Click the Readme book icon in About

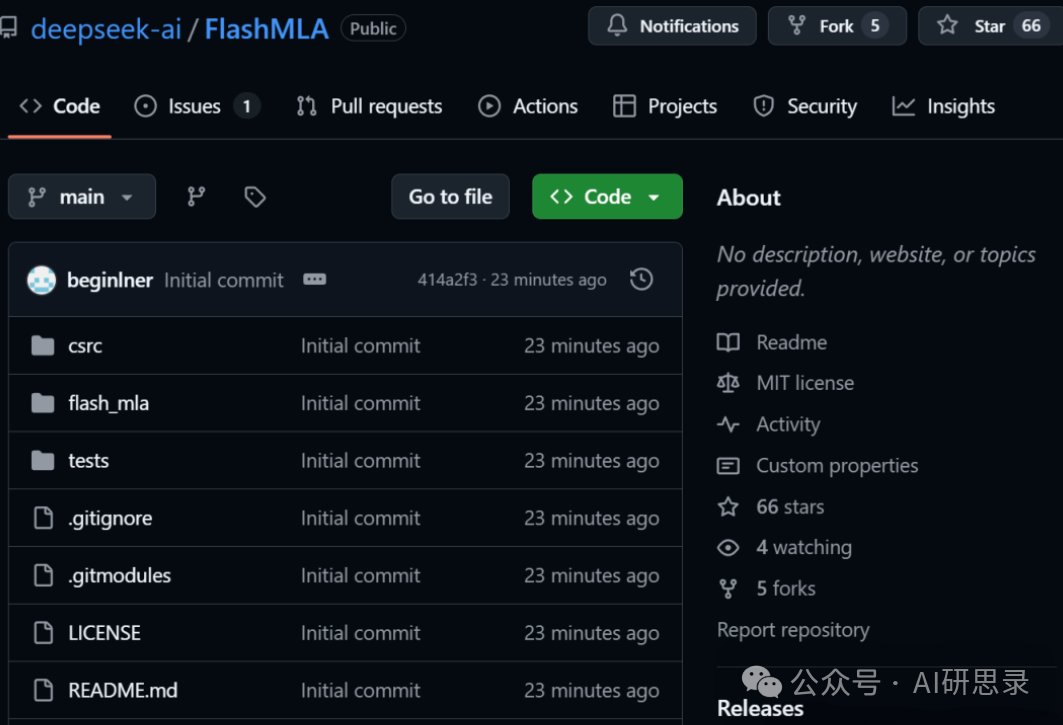click(728, 342)
